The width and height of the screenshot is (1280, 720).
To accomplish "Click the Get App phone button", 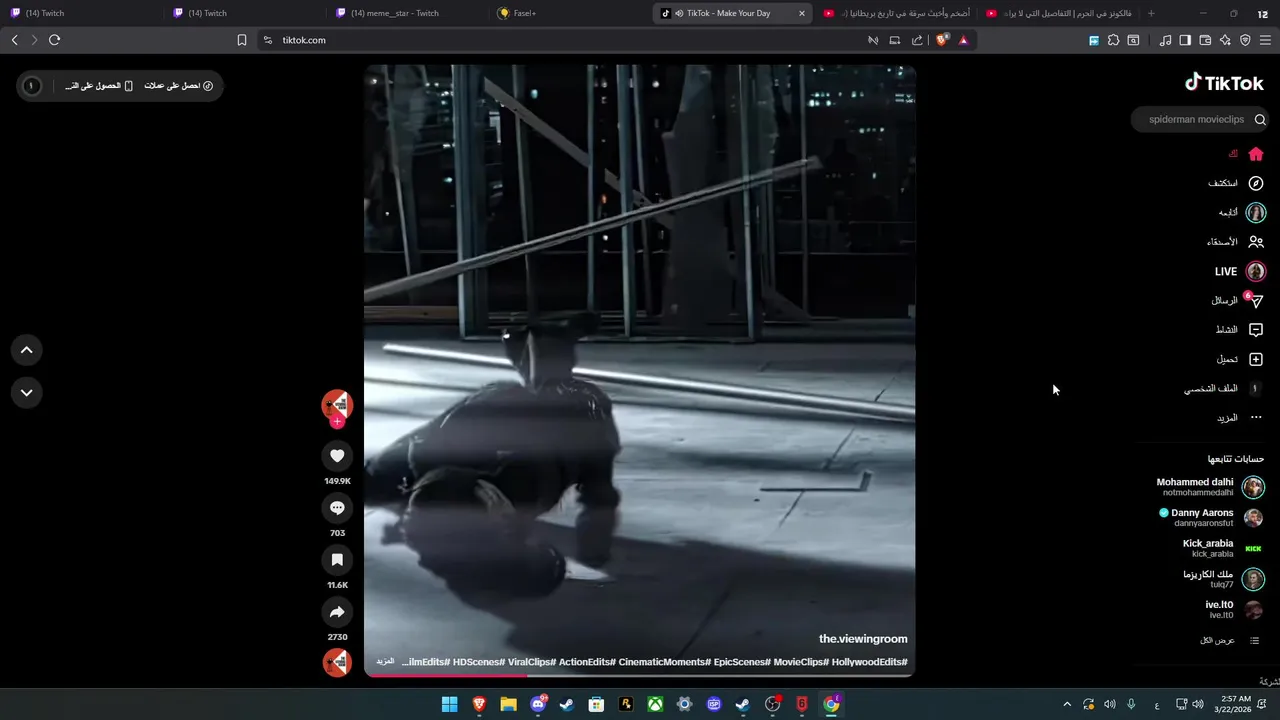I will point(99,86).
